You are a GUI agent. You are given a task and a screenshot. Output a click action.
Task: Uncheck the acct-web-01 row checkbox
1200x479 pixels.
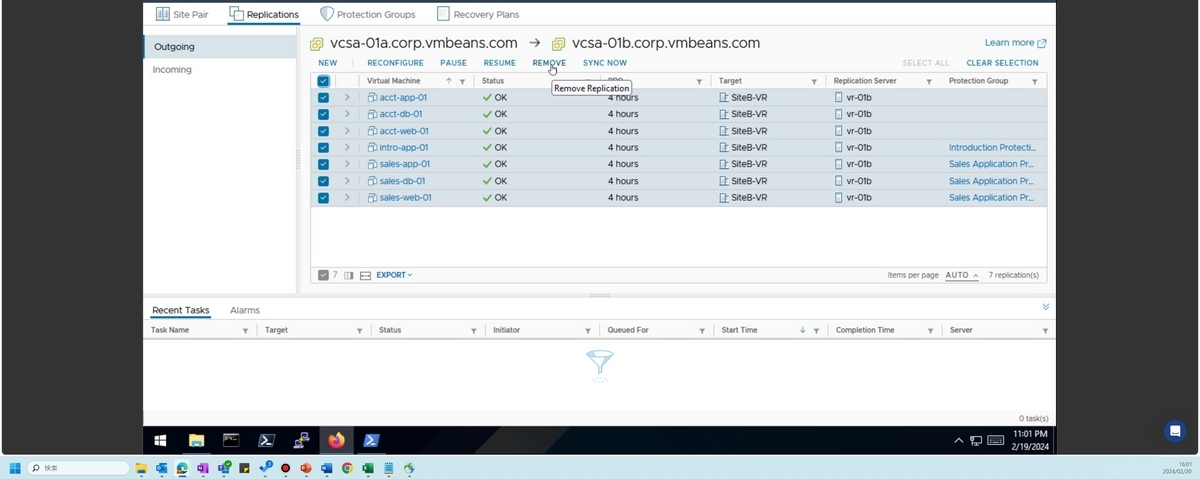click(x=323, y=131)
